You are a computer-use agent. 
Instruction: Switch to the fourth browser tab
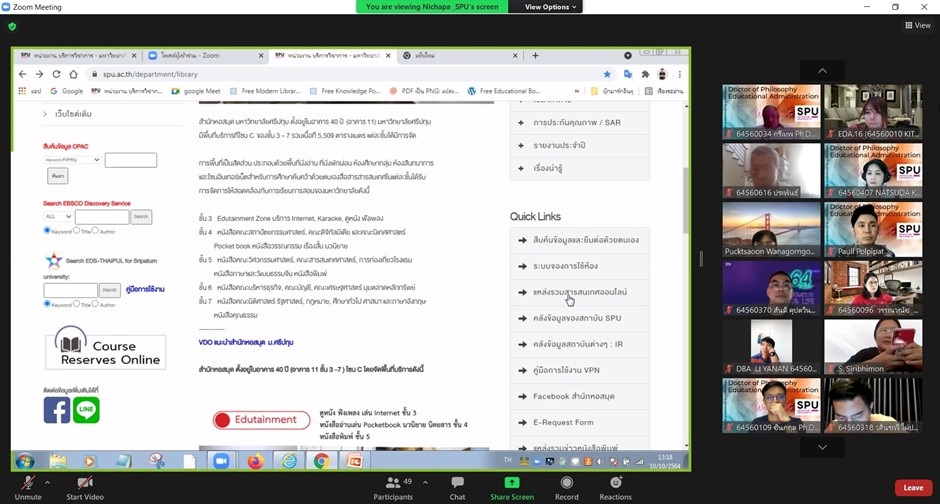point(459,55)
